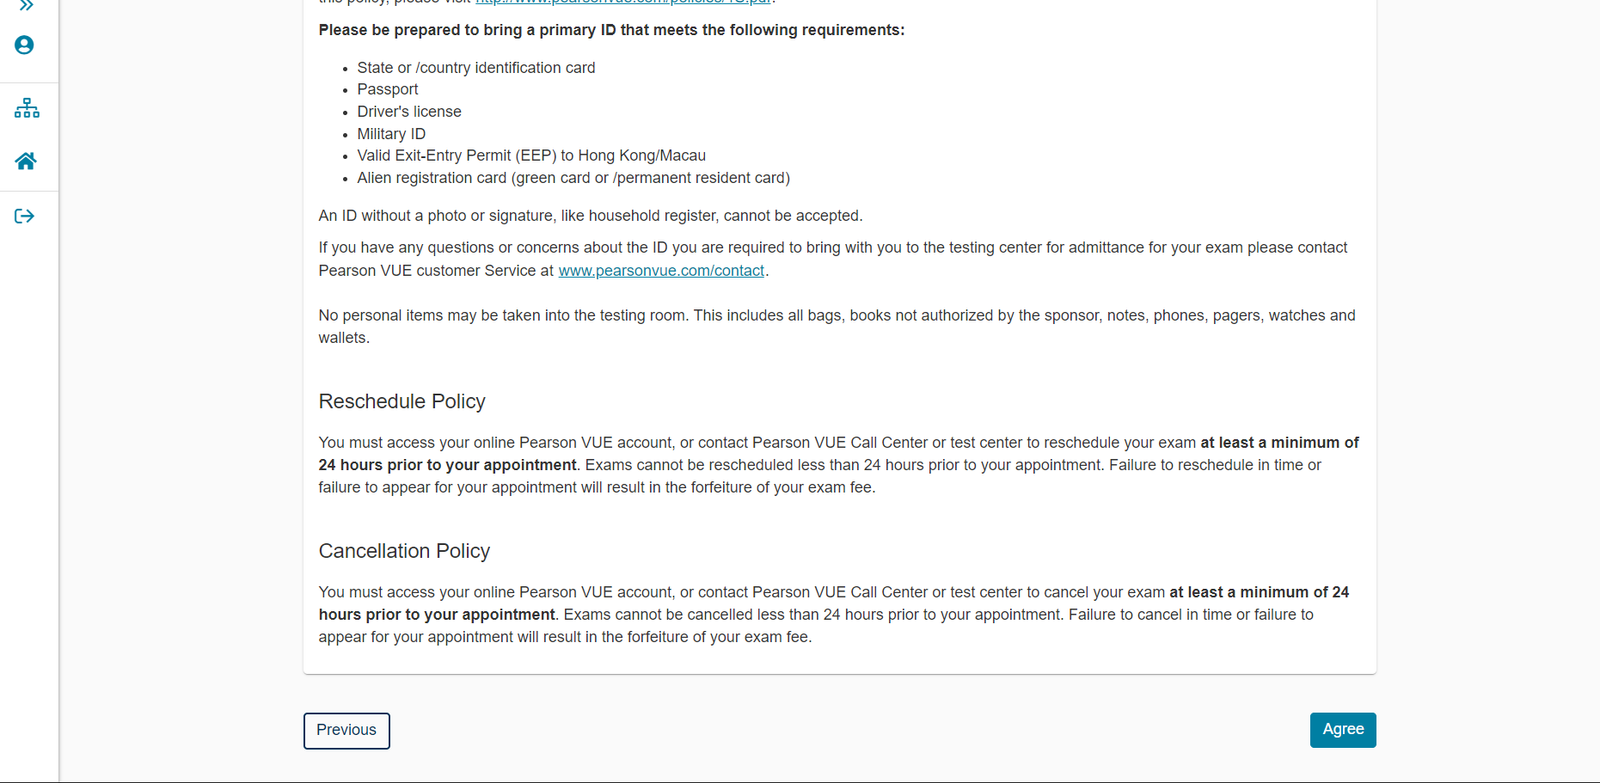Click the State or country identification card item
This screenshot has width=1600, height=783.
pos(476,67)
